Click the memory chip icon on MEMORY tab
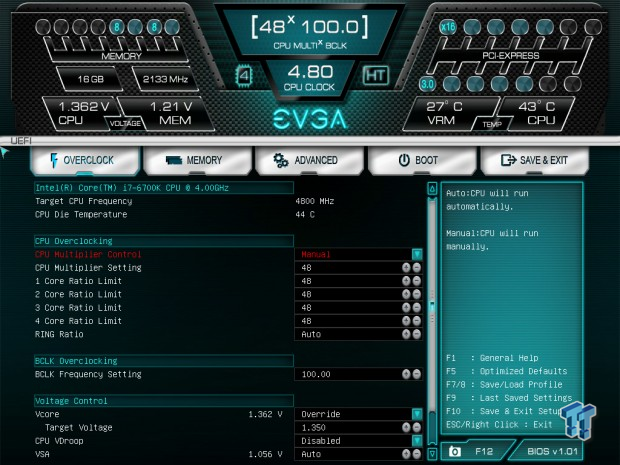 174,160
